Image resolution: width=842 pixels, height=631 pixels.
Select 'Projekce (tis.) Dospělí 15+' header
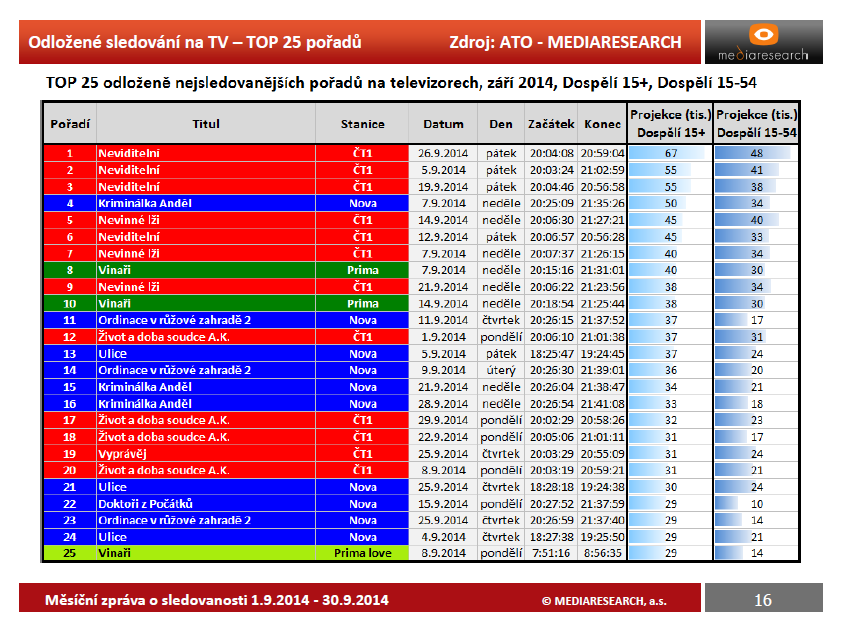point(671,124)
